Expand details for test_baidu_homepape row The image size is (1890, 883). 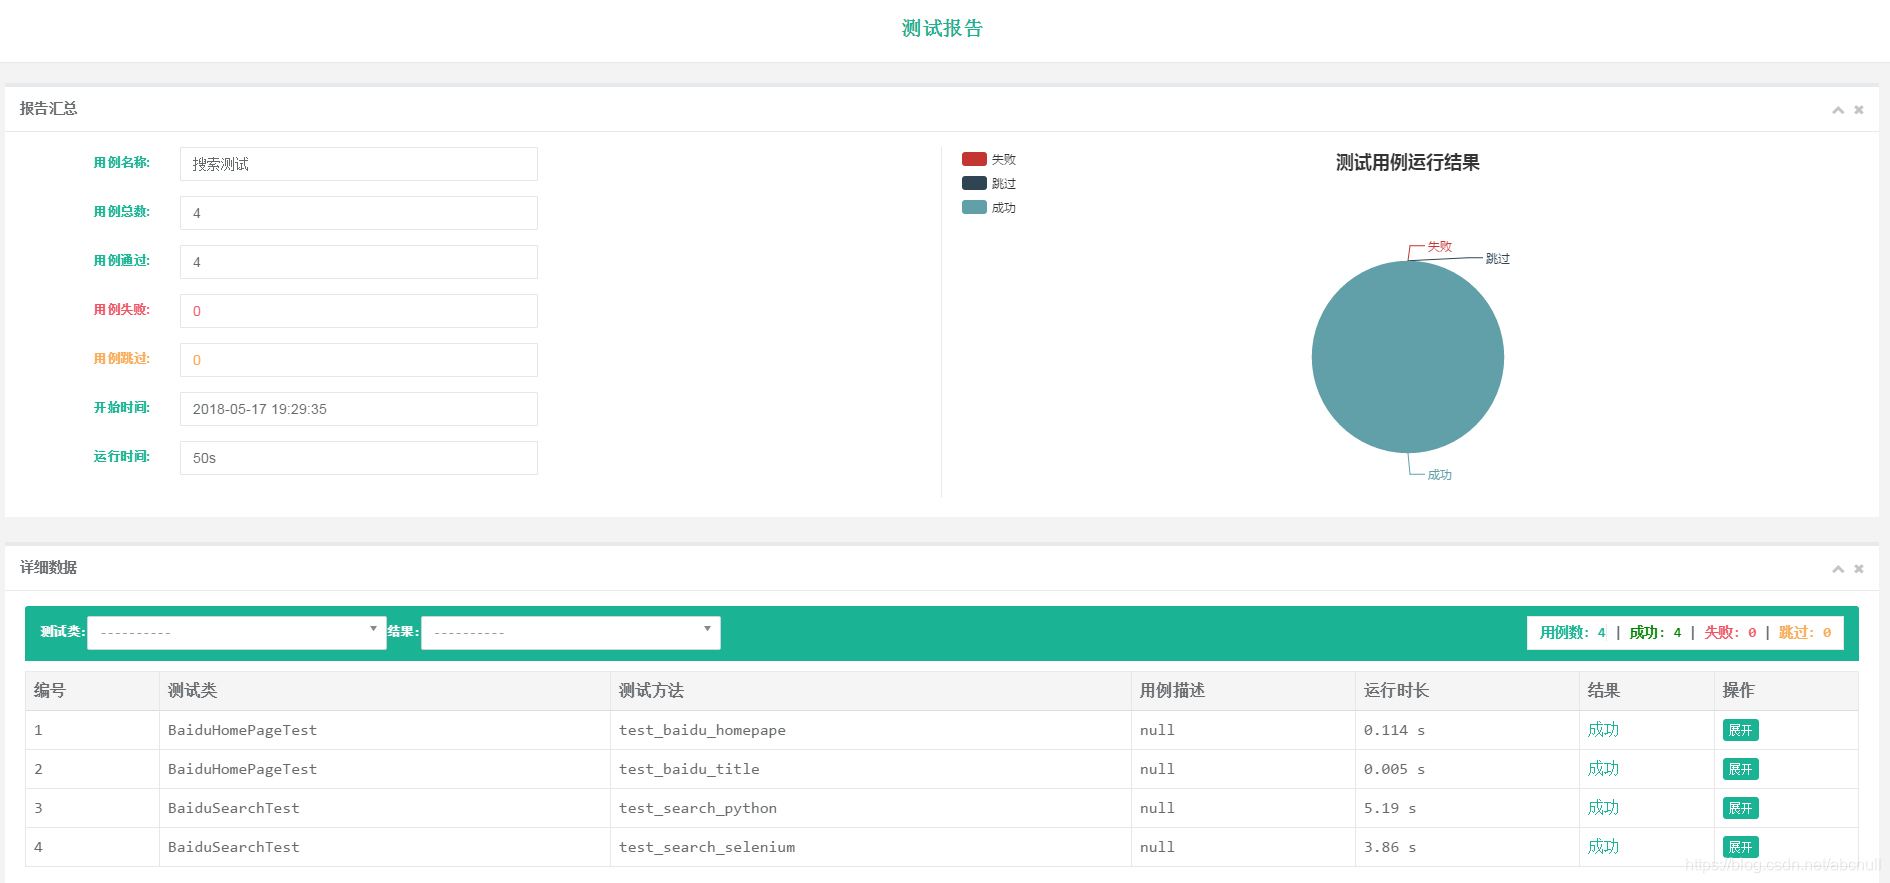coord(1740,730)
